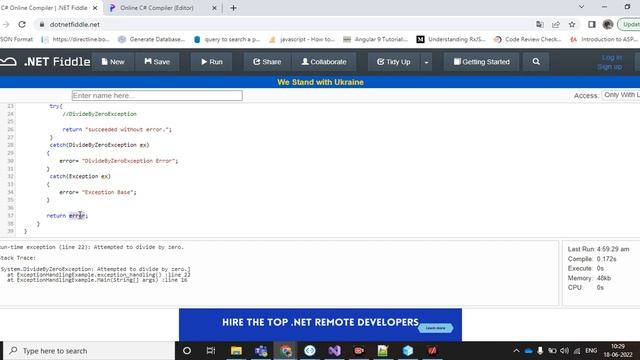Click the return error line in the editor
The width and height of the screenshot is (640, 360).
(67, 216)
